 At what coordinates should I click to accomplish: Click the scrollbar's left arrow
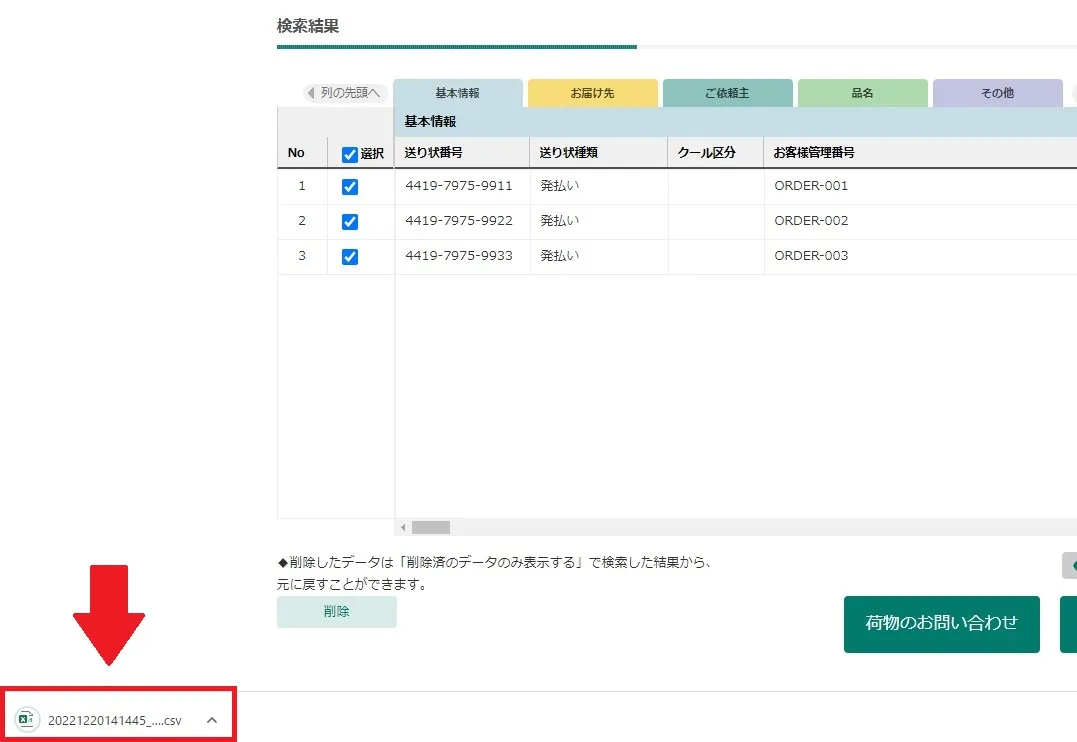tap(403, 527)
